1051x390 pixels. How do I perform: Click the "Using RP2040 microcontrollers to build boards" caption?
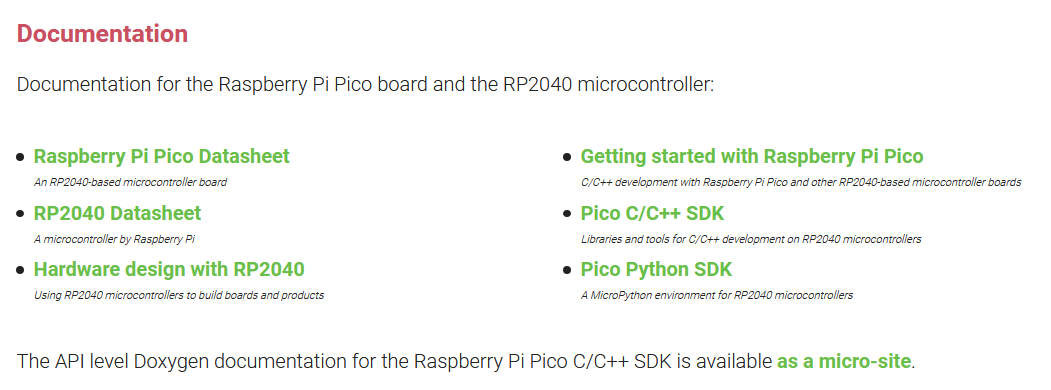coord(179,295)
